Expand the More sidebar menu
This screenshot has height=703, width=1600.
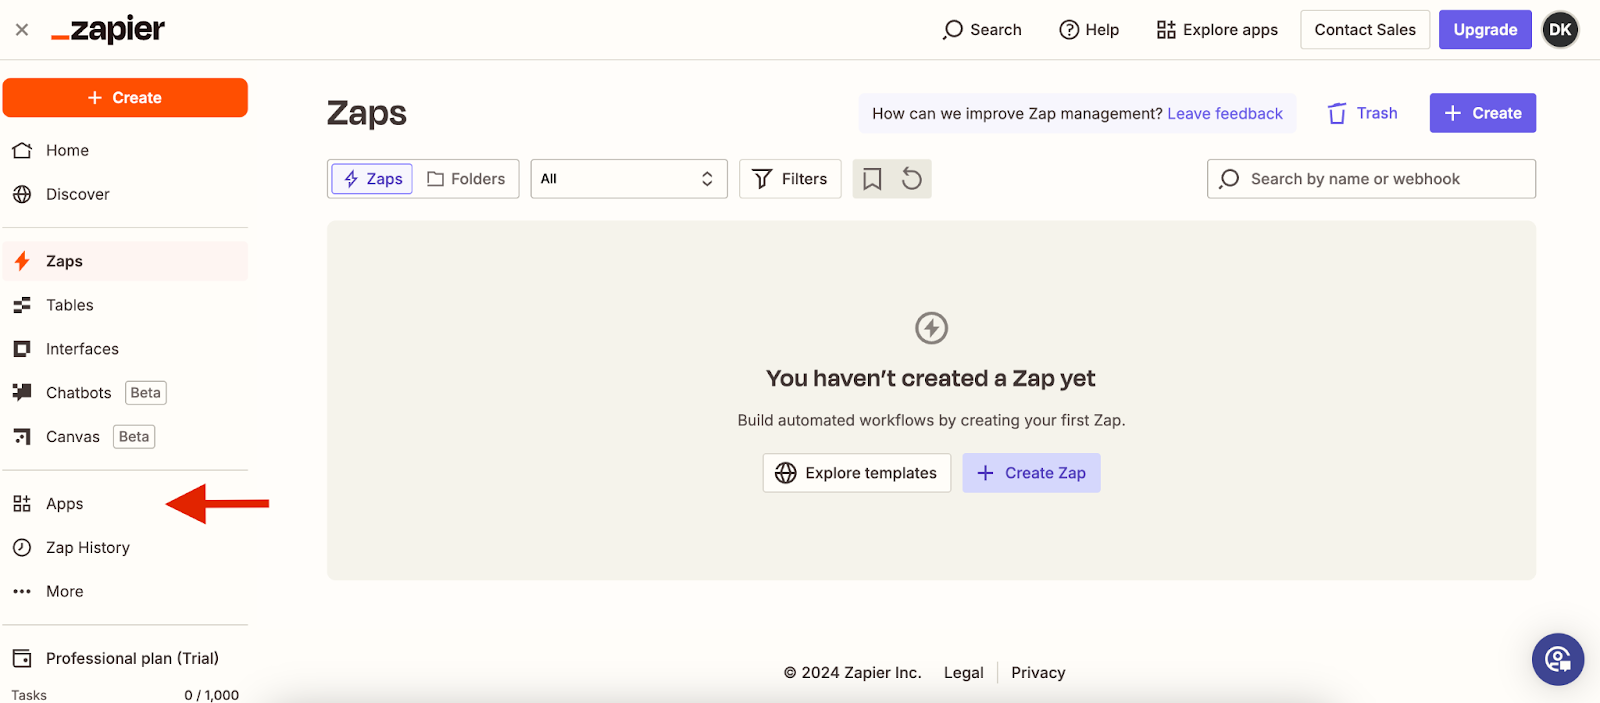point(64,591)
